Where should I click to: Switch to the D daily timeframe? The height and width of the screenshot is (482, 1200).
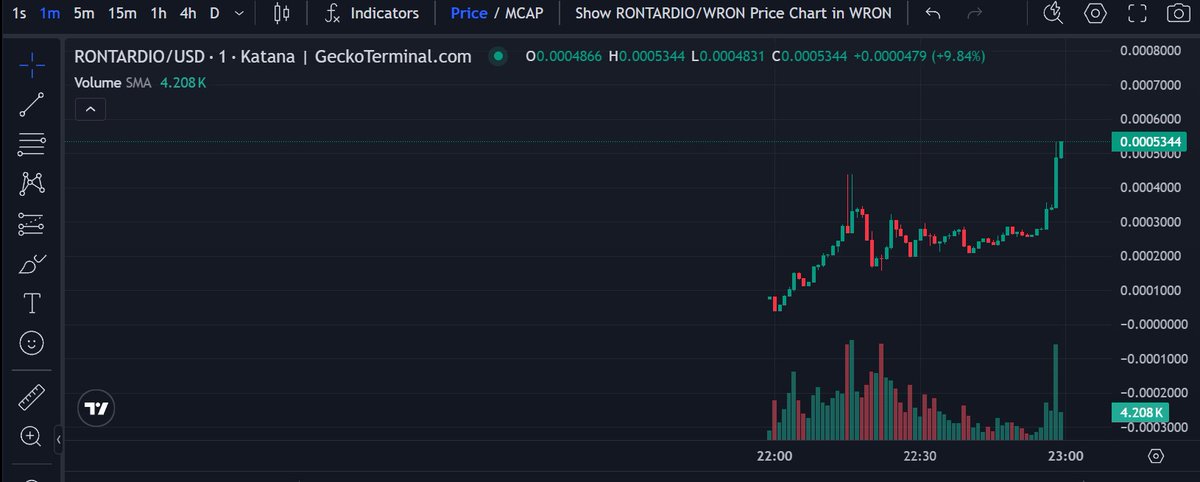(x=213, y=14)
